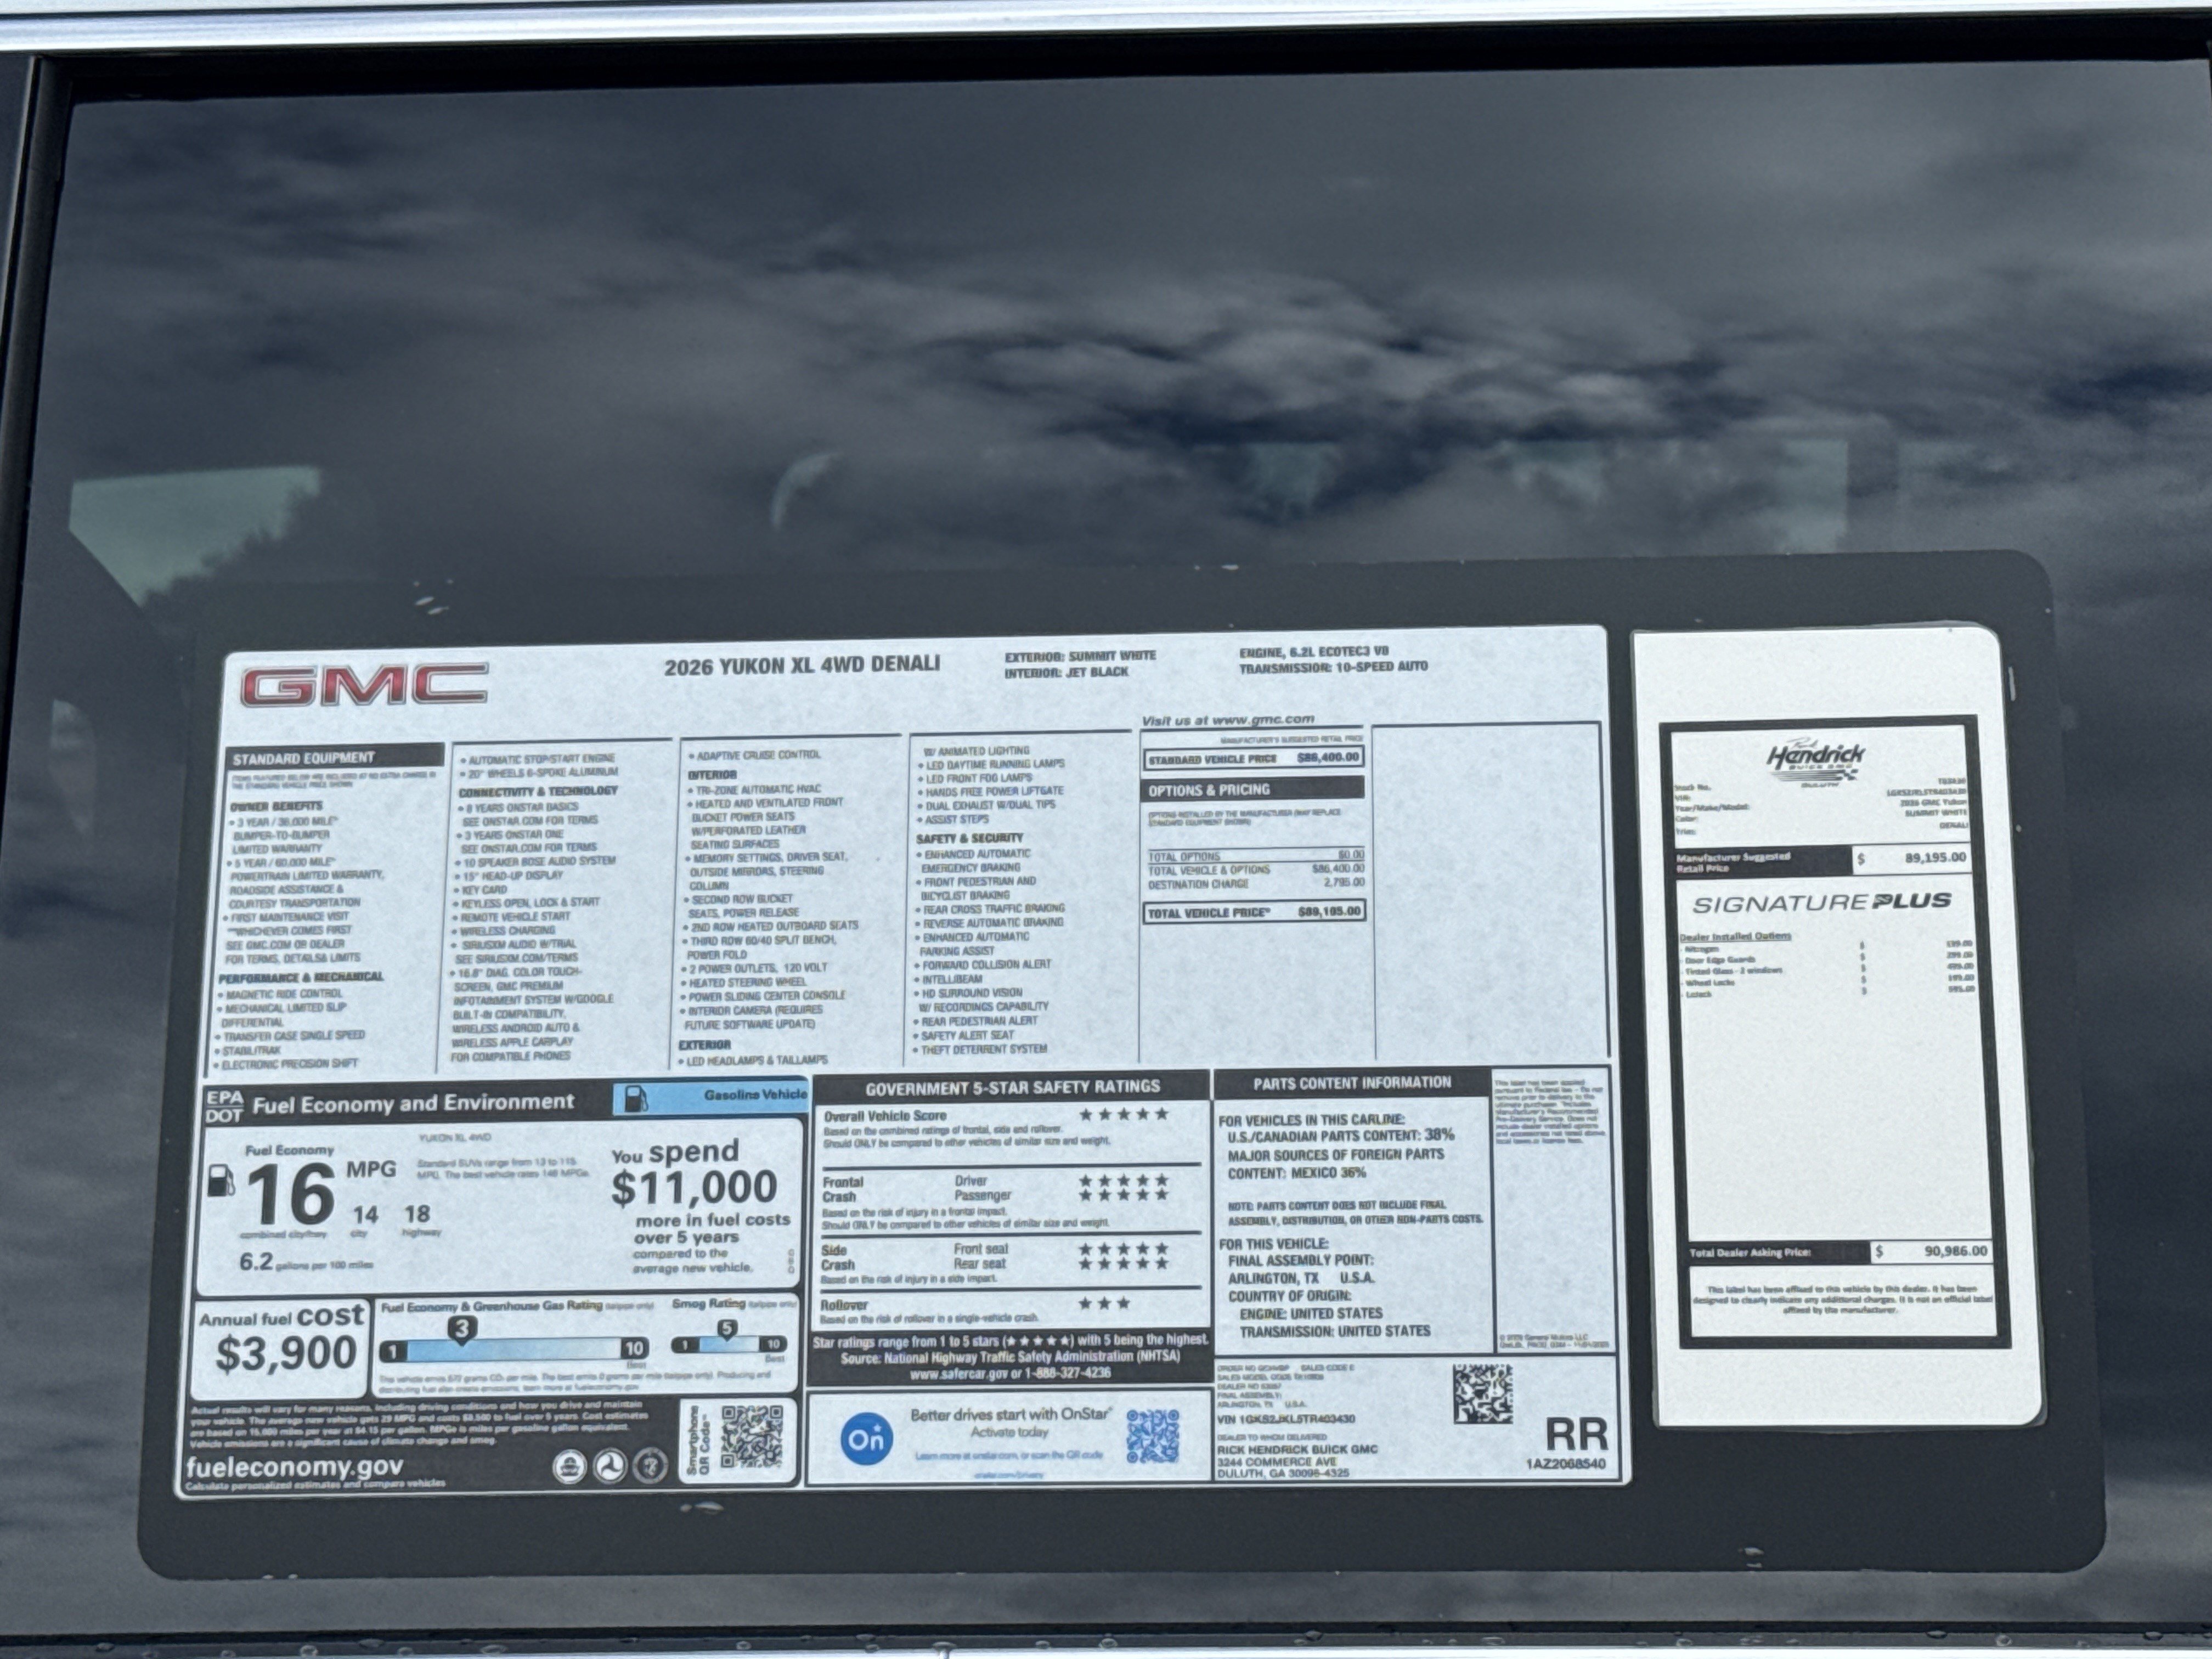Click the CONNECTIVITY & TECHNOLOGY subheading
This screenshot has width=2212, height=1659.
pyautogui.click(x=537, y=791)
